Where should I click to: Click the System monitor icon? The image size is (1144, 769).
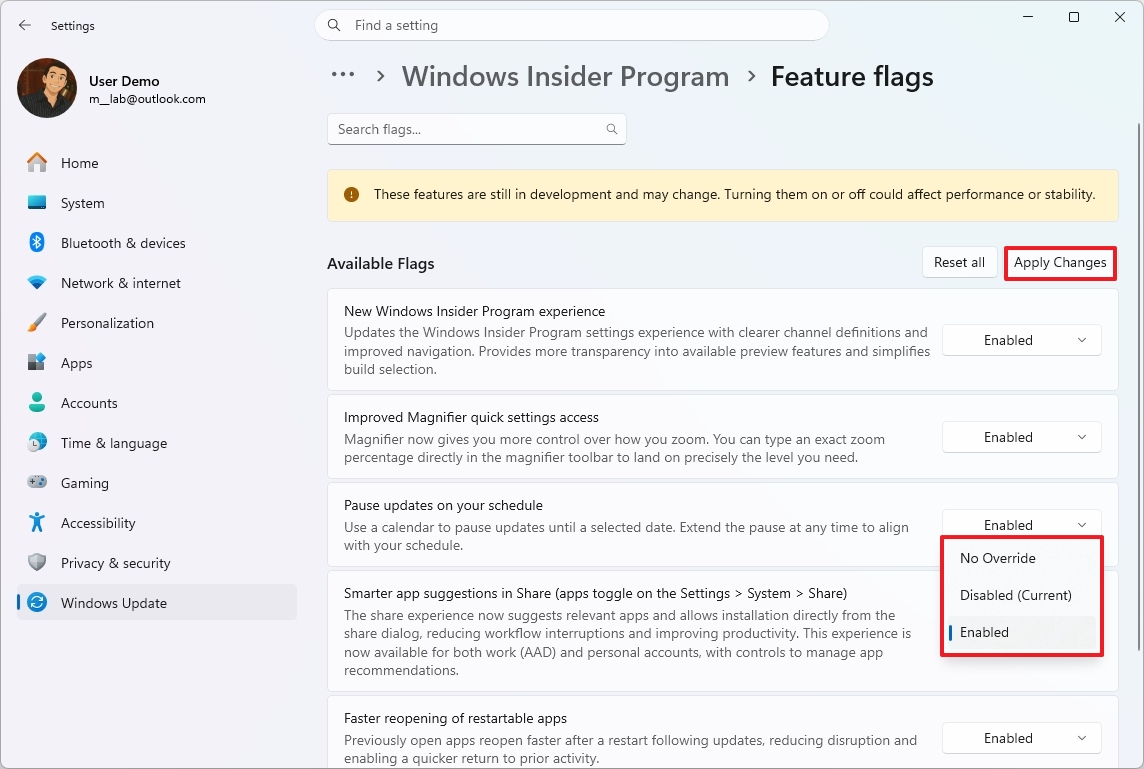[37, 203]
